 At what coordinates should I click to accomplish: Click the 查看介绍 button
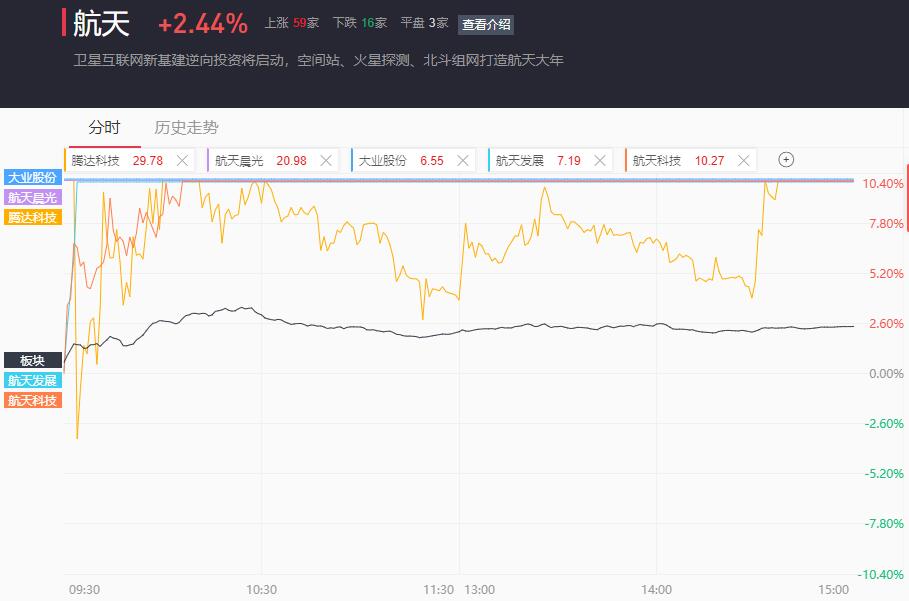(486, 24)
